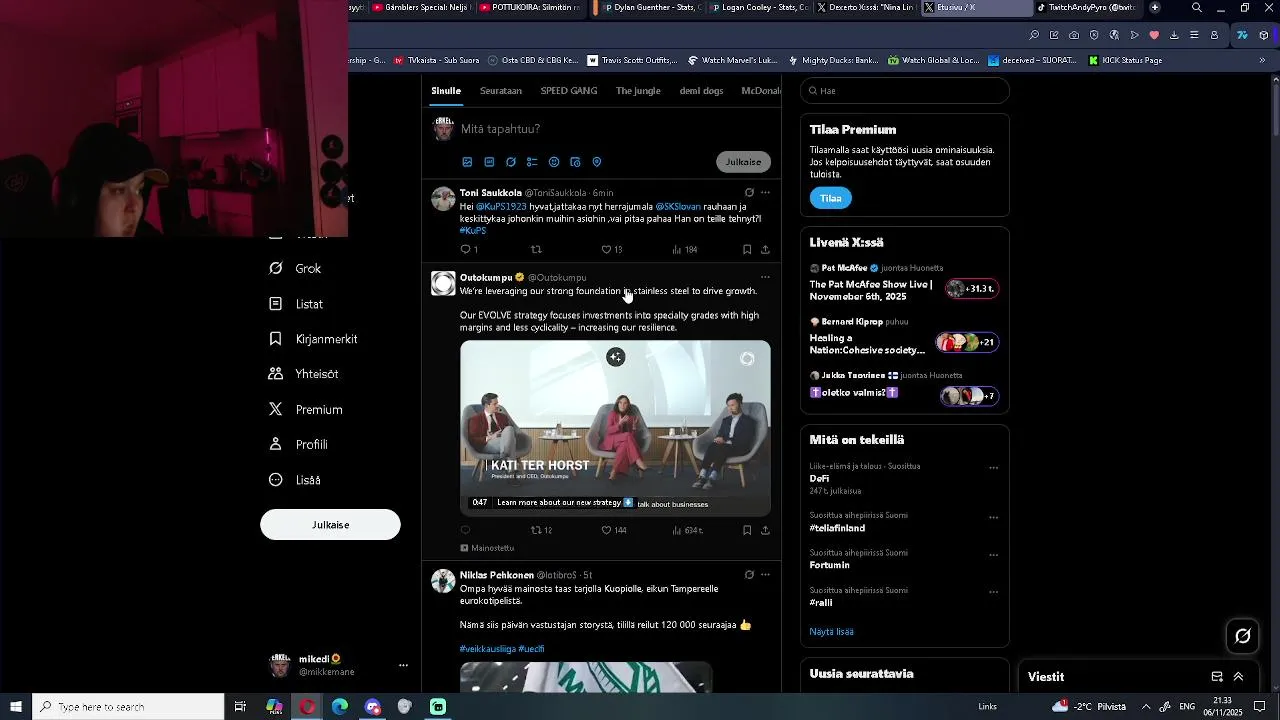
Task: Switch to Seurataan timeline tab
Action: [501, 91]
